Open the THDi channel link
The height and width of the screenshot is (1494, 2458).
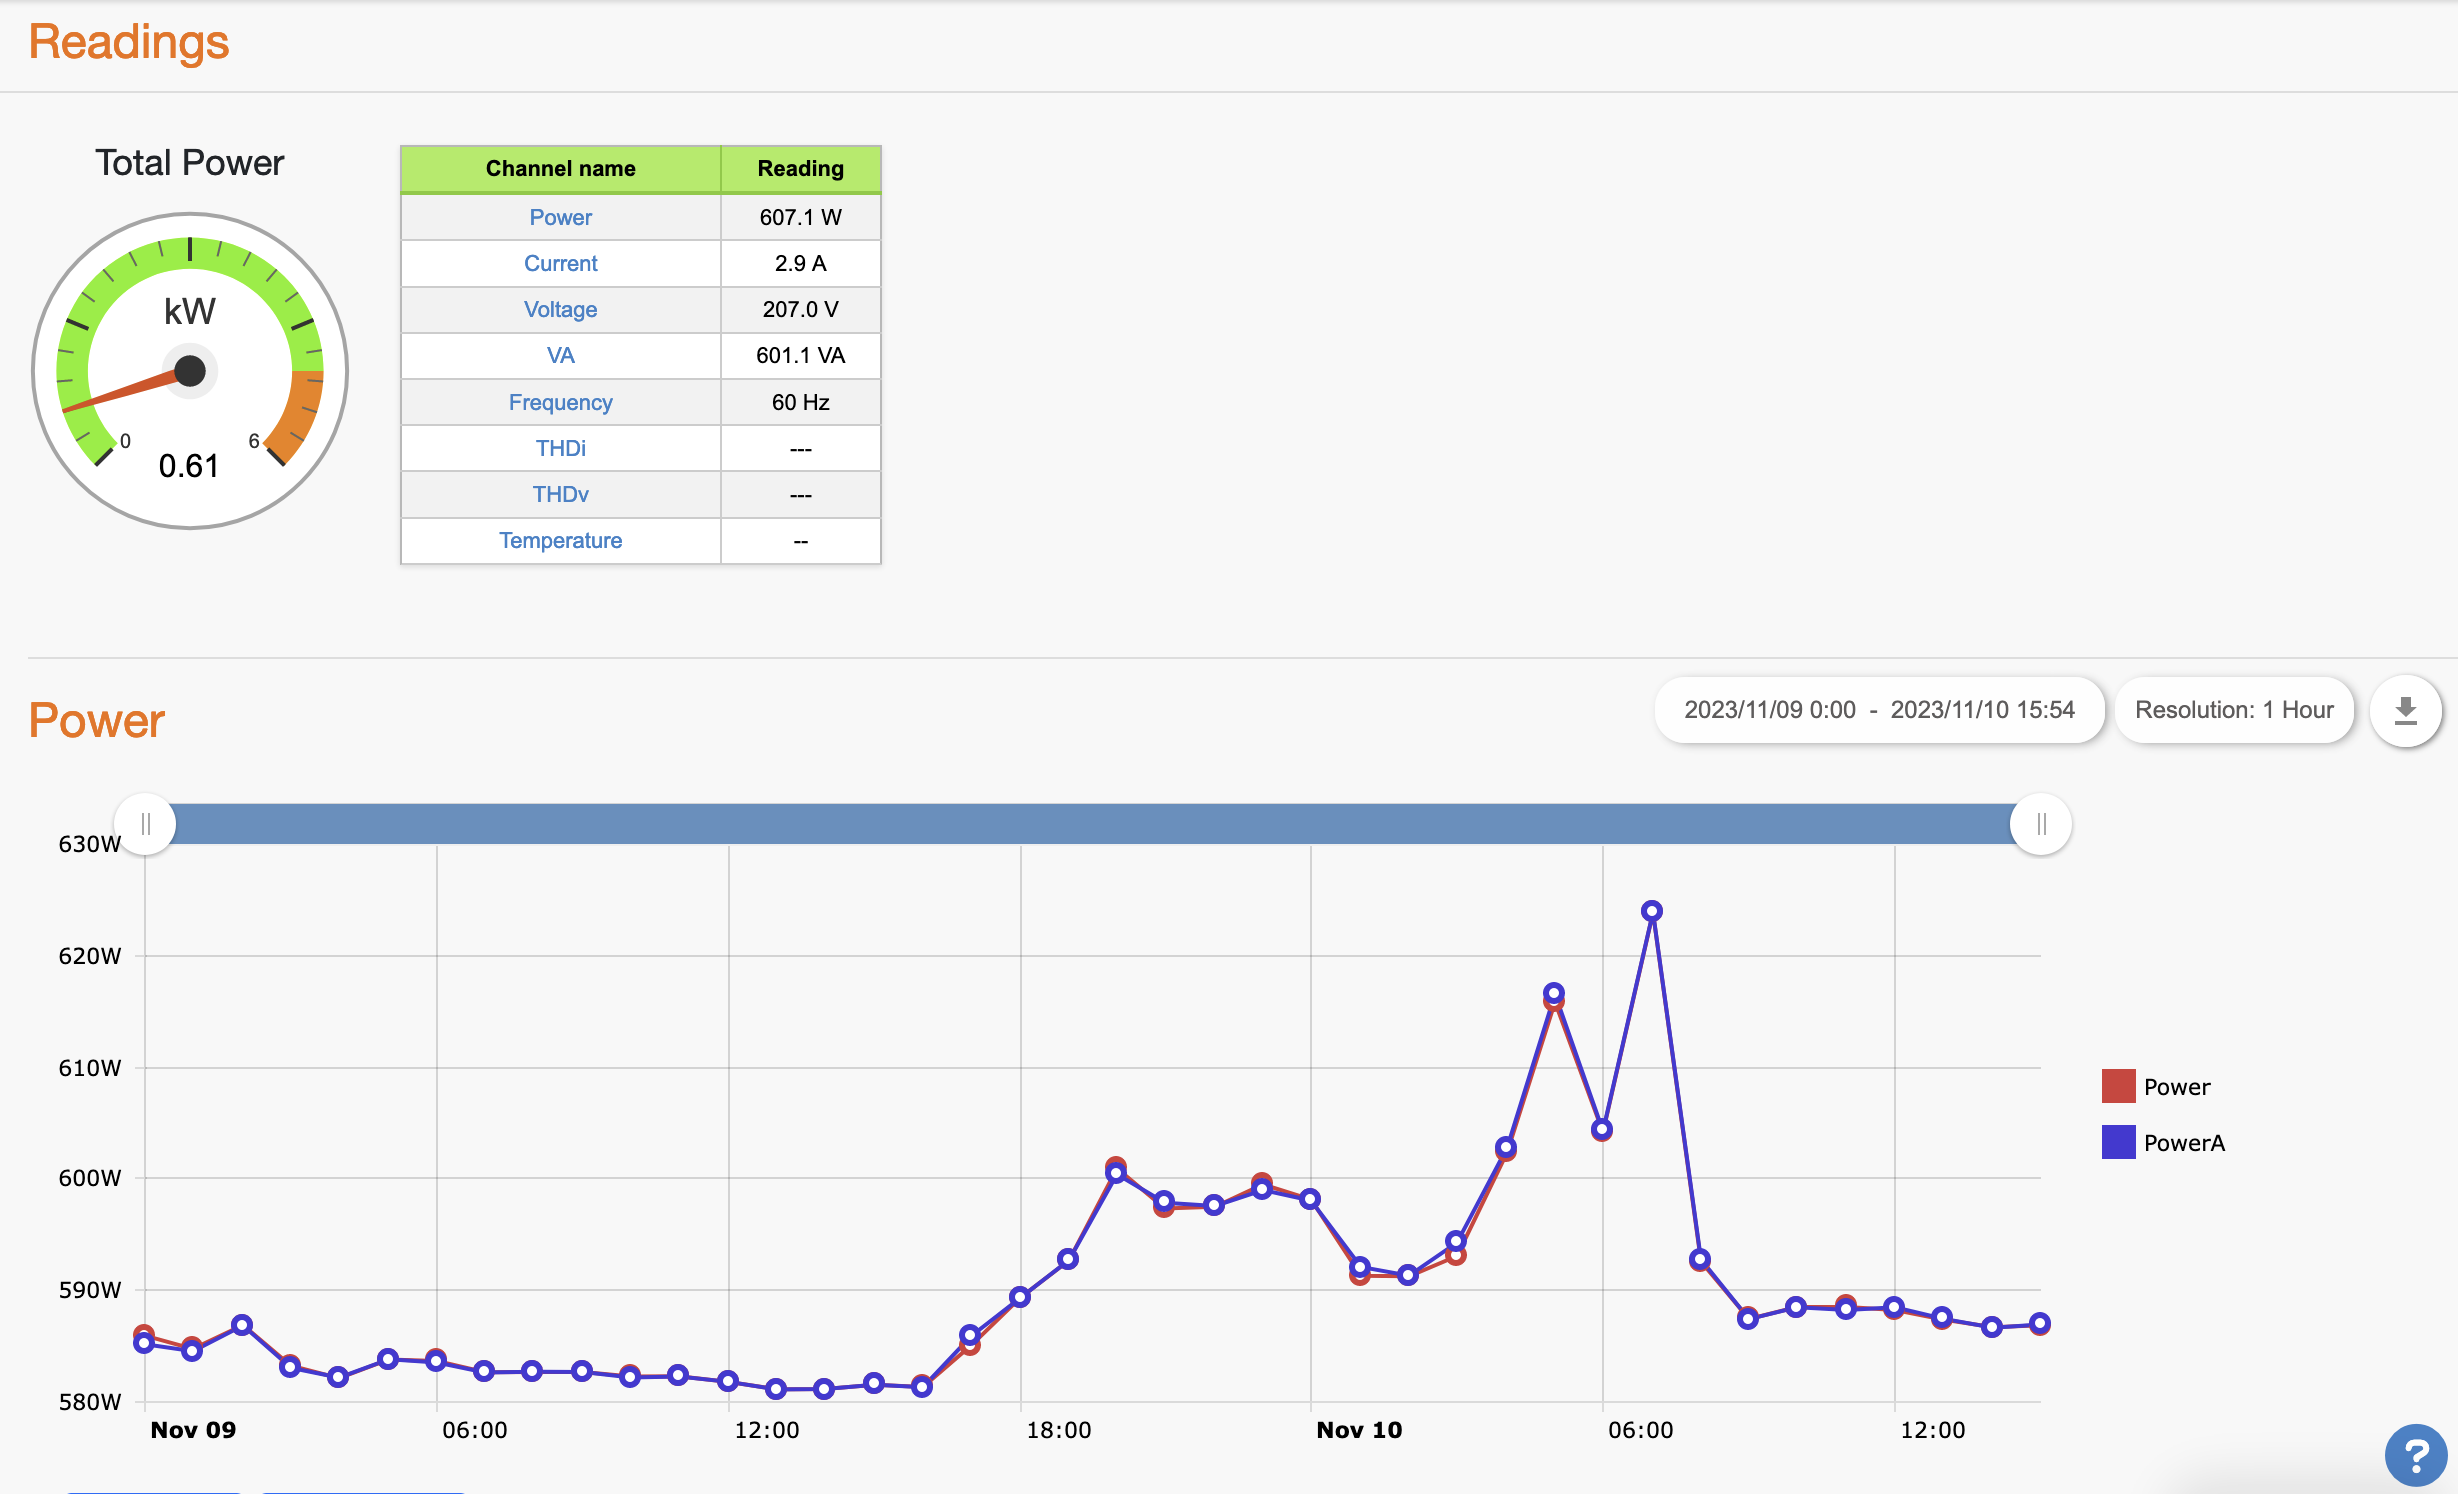[560, 447]
